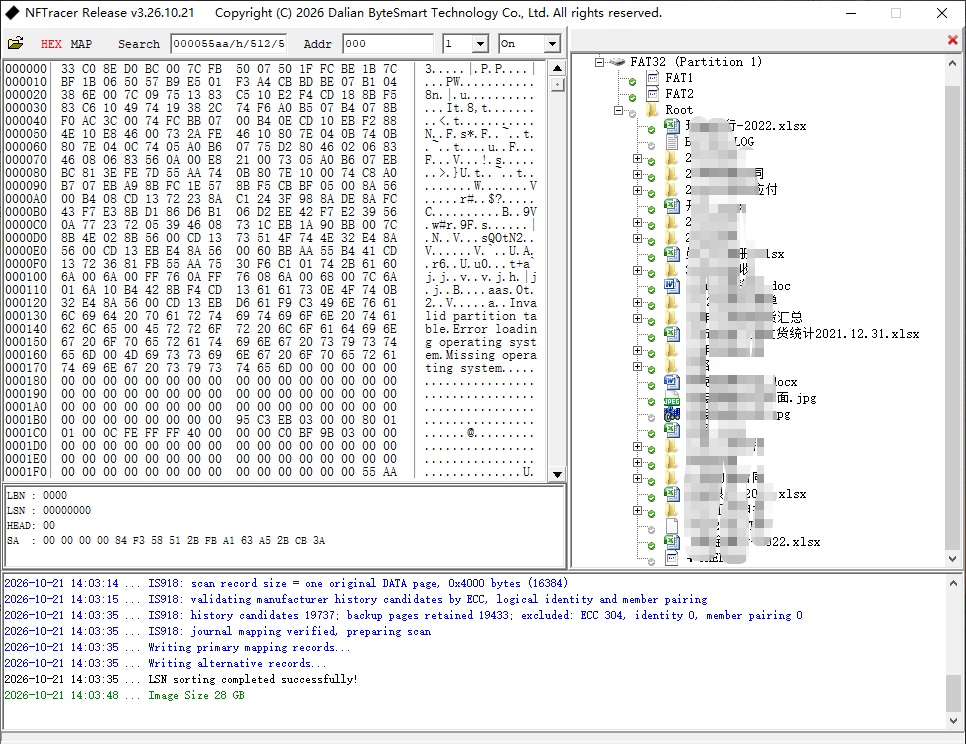Toggle the check mark of 货统计2021.12.31.xlsx

(651, 338)
